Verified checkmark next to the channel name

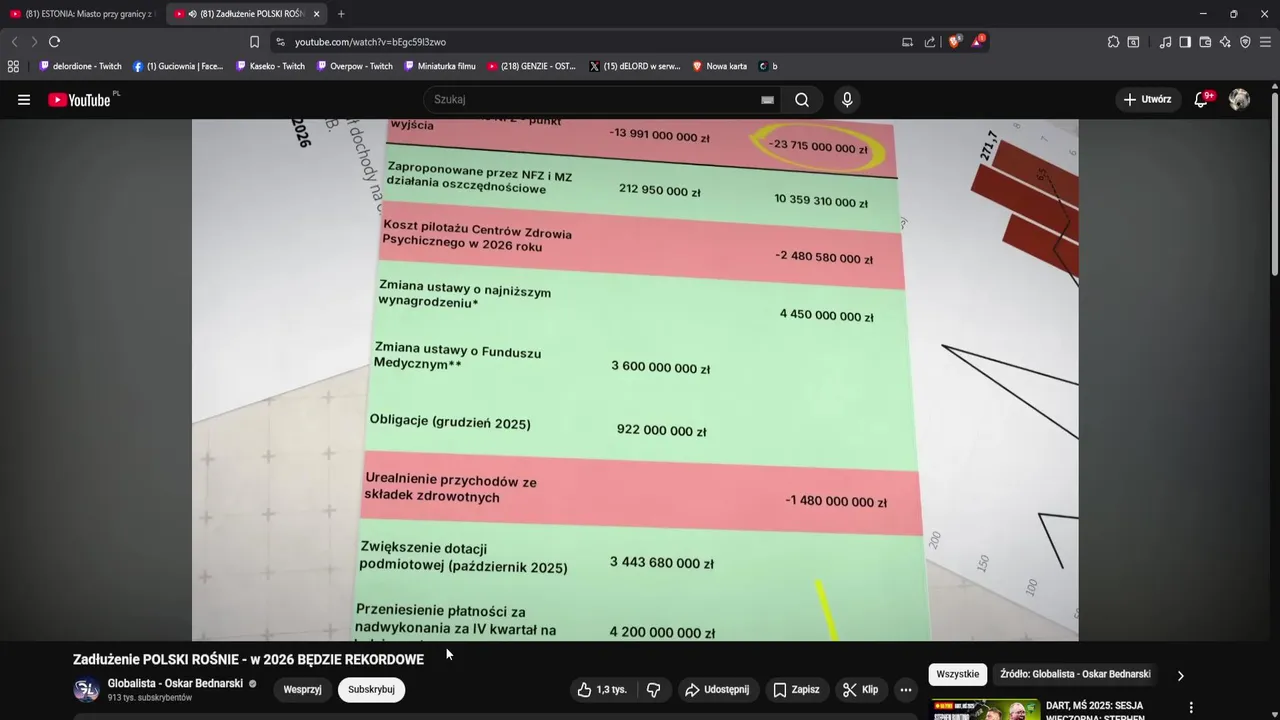252,684
